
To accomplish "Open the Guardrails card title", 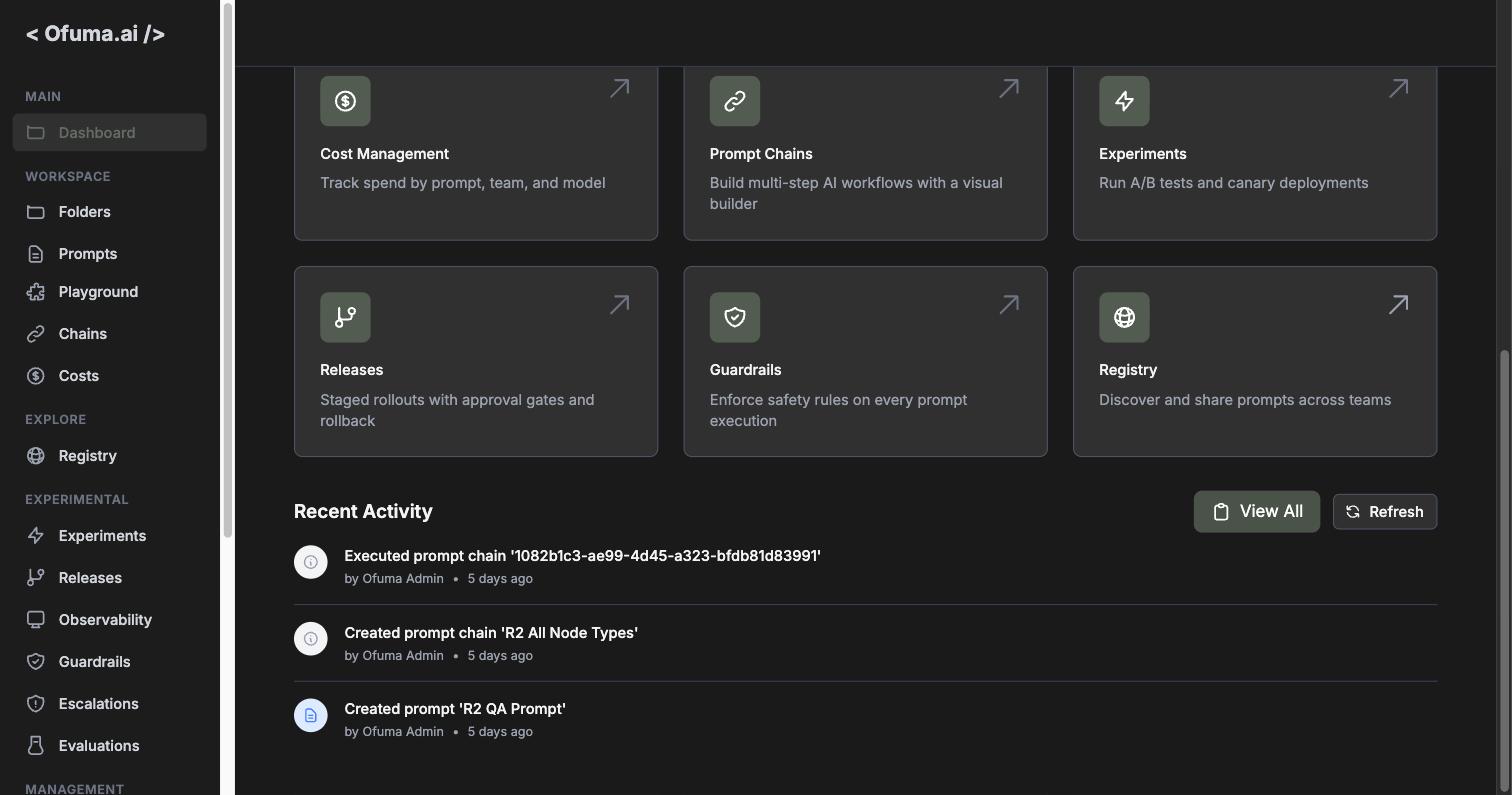I will pyautogui.click(x=745, y=370).
